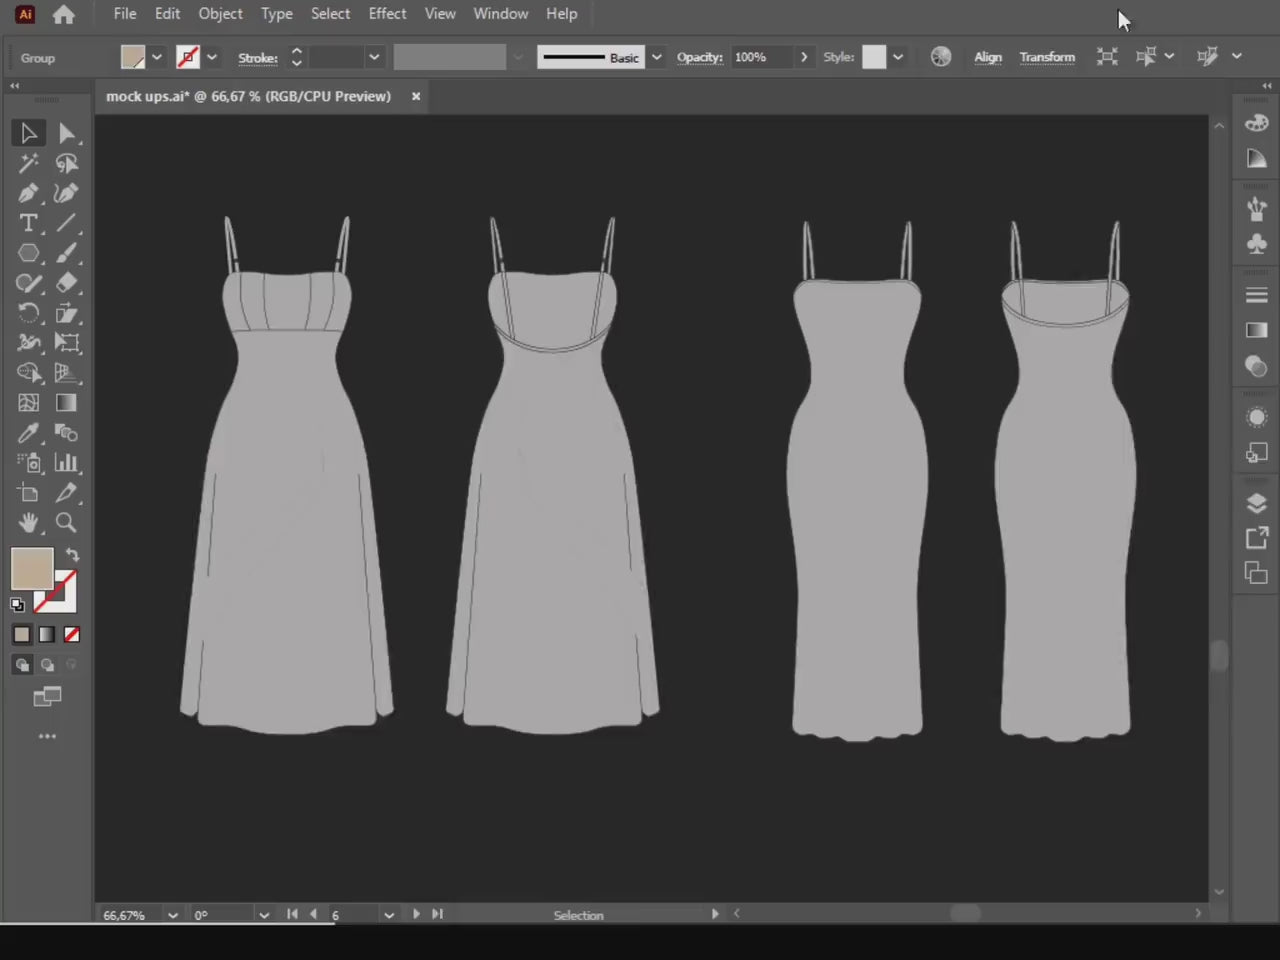Expand the Basic brush definition dropdown
This screenshot has height=960, width=1280.
[656, 57]
